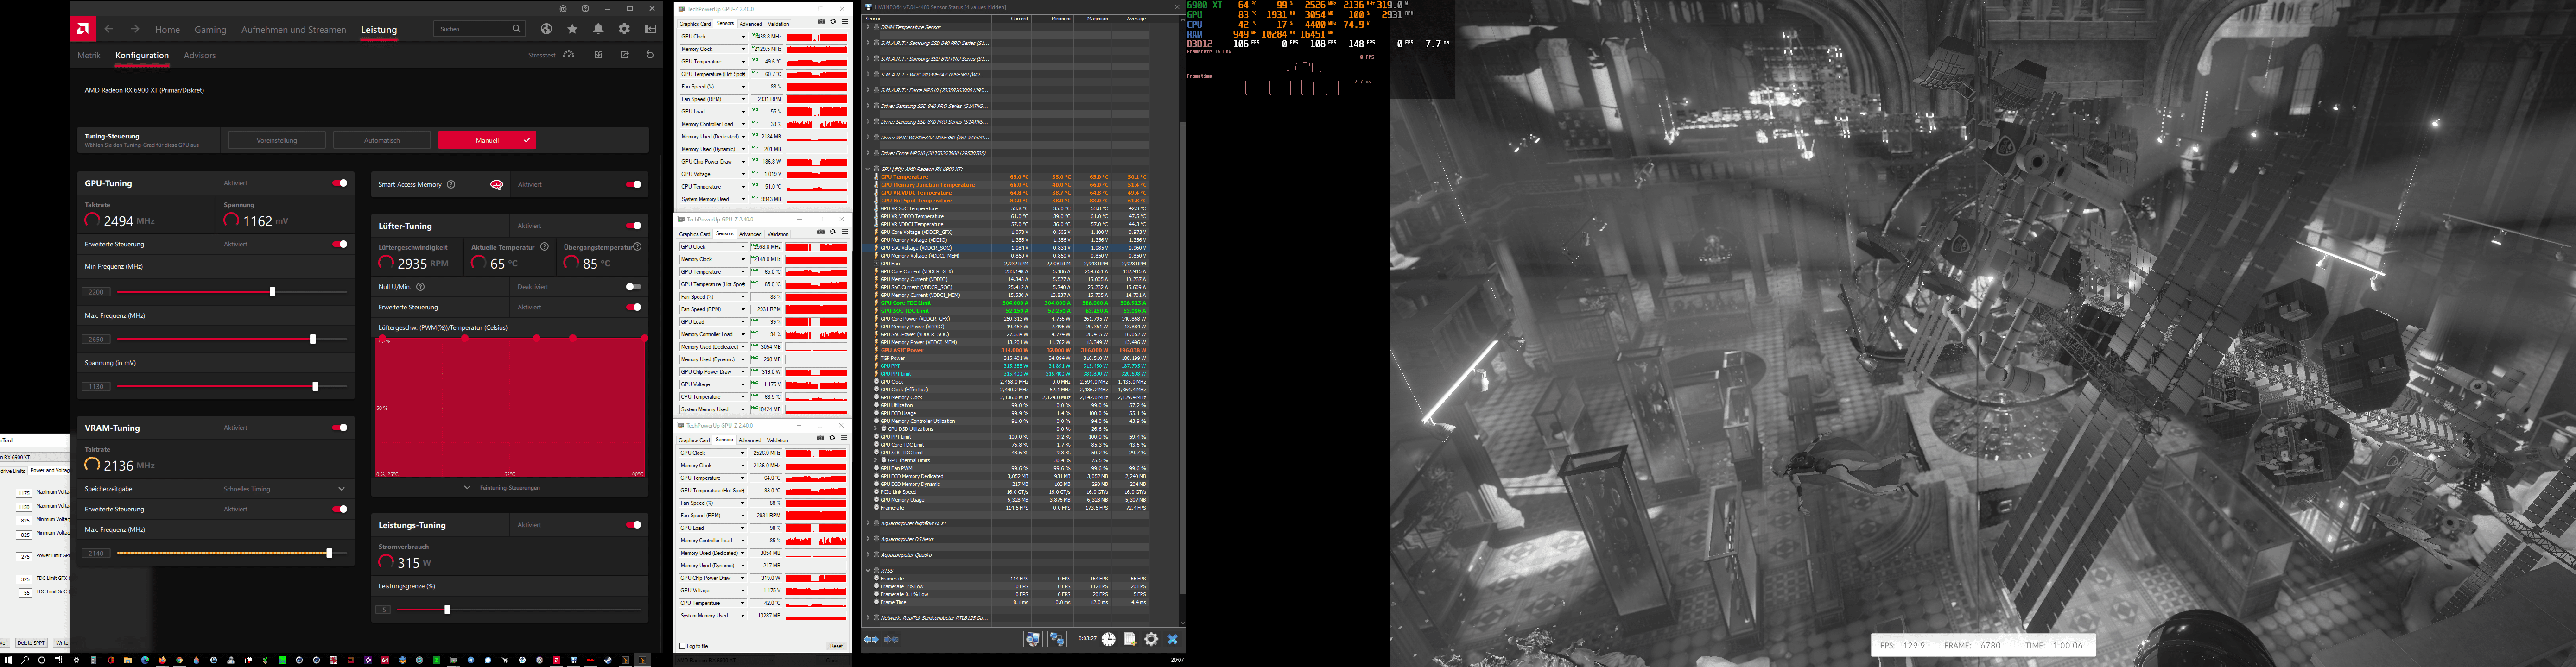
Task: Switch to the Advisors sub-tab
Action: 200,55
